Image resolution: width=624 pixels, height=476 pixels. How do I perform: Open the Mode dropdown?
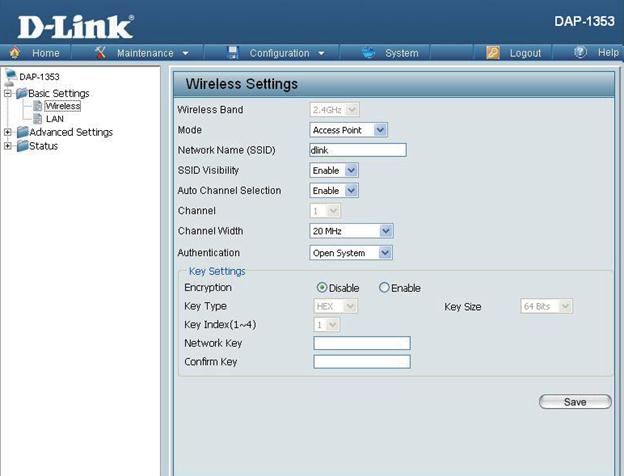tap(348, 130)
